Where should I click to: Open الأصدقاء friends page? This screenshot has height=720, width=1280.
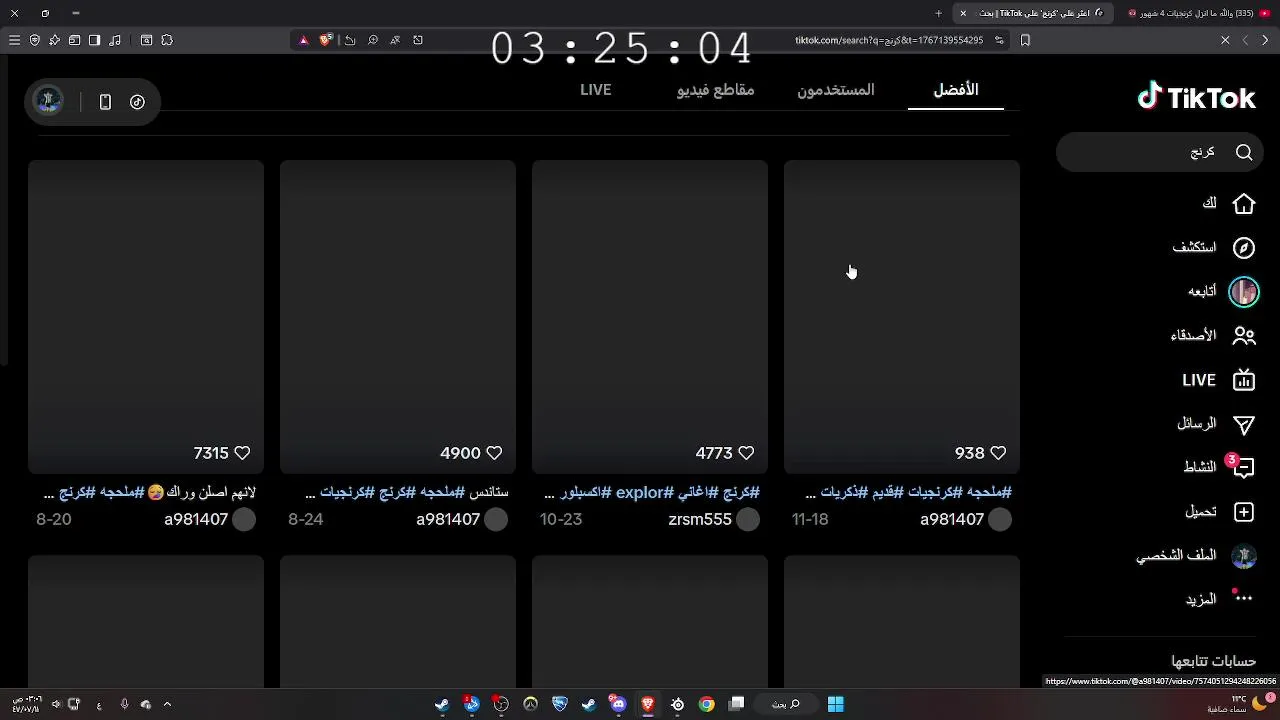[x=1213, y=335]
